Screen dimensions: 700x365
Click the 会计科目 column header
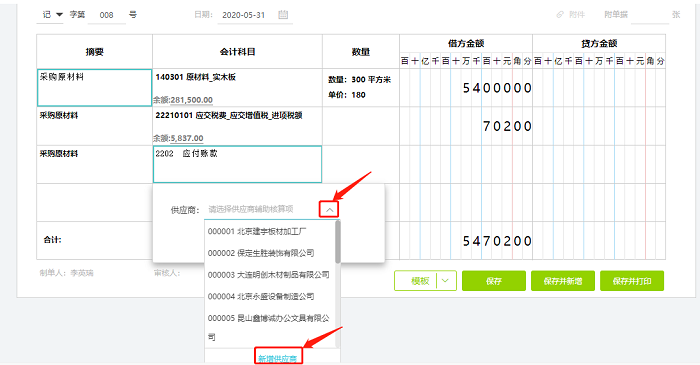tap(238, 52)
